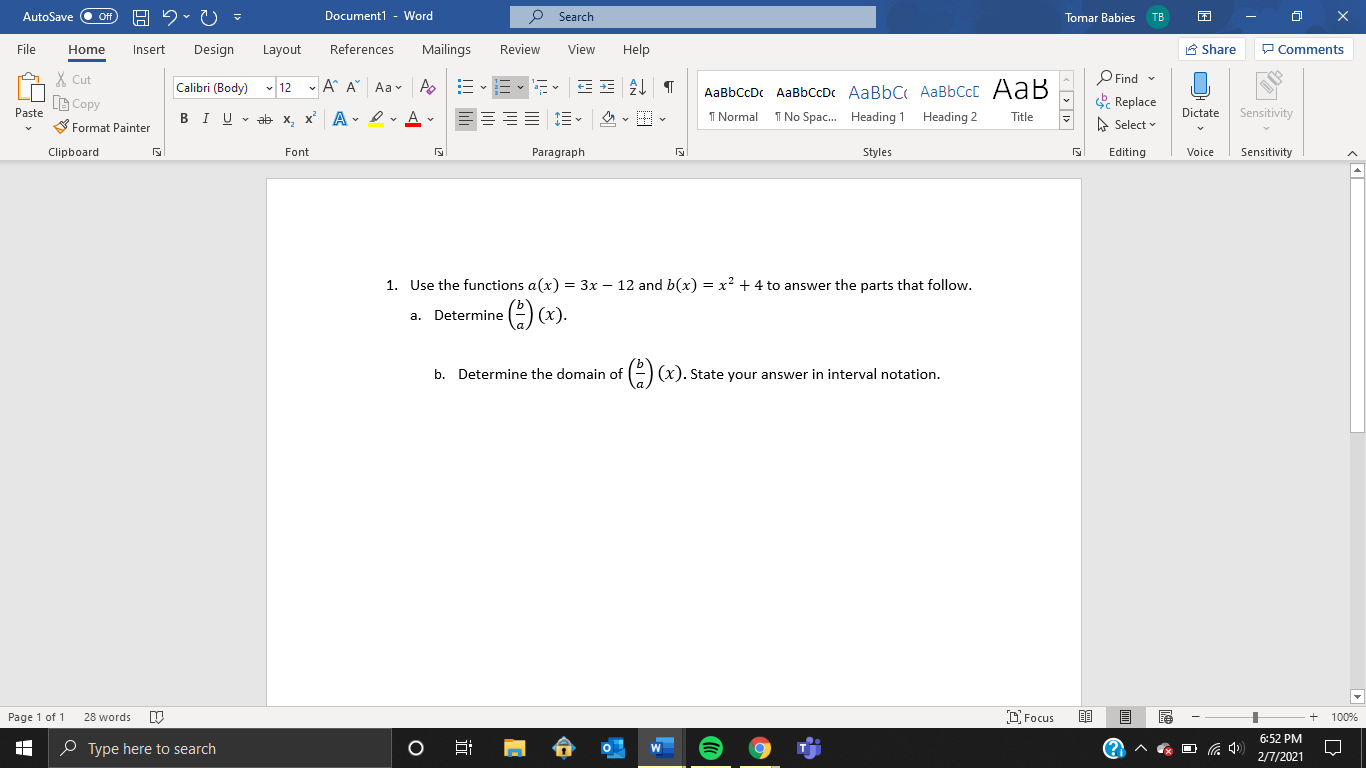1366x768 pixels.
Task: Click Decrease Indent icon
Action: pos(583,88)
